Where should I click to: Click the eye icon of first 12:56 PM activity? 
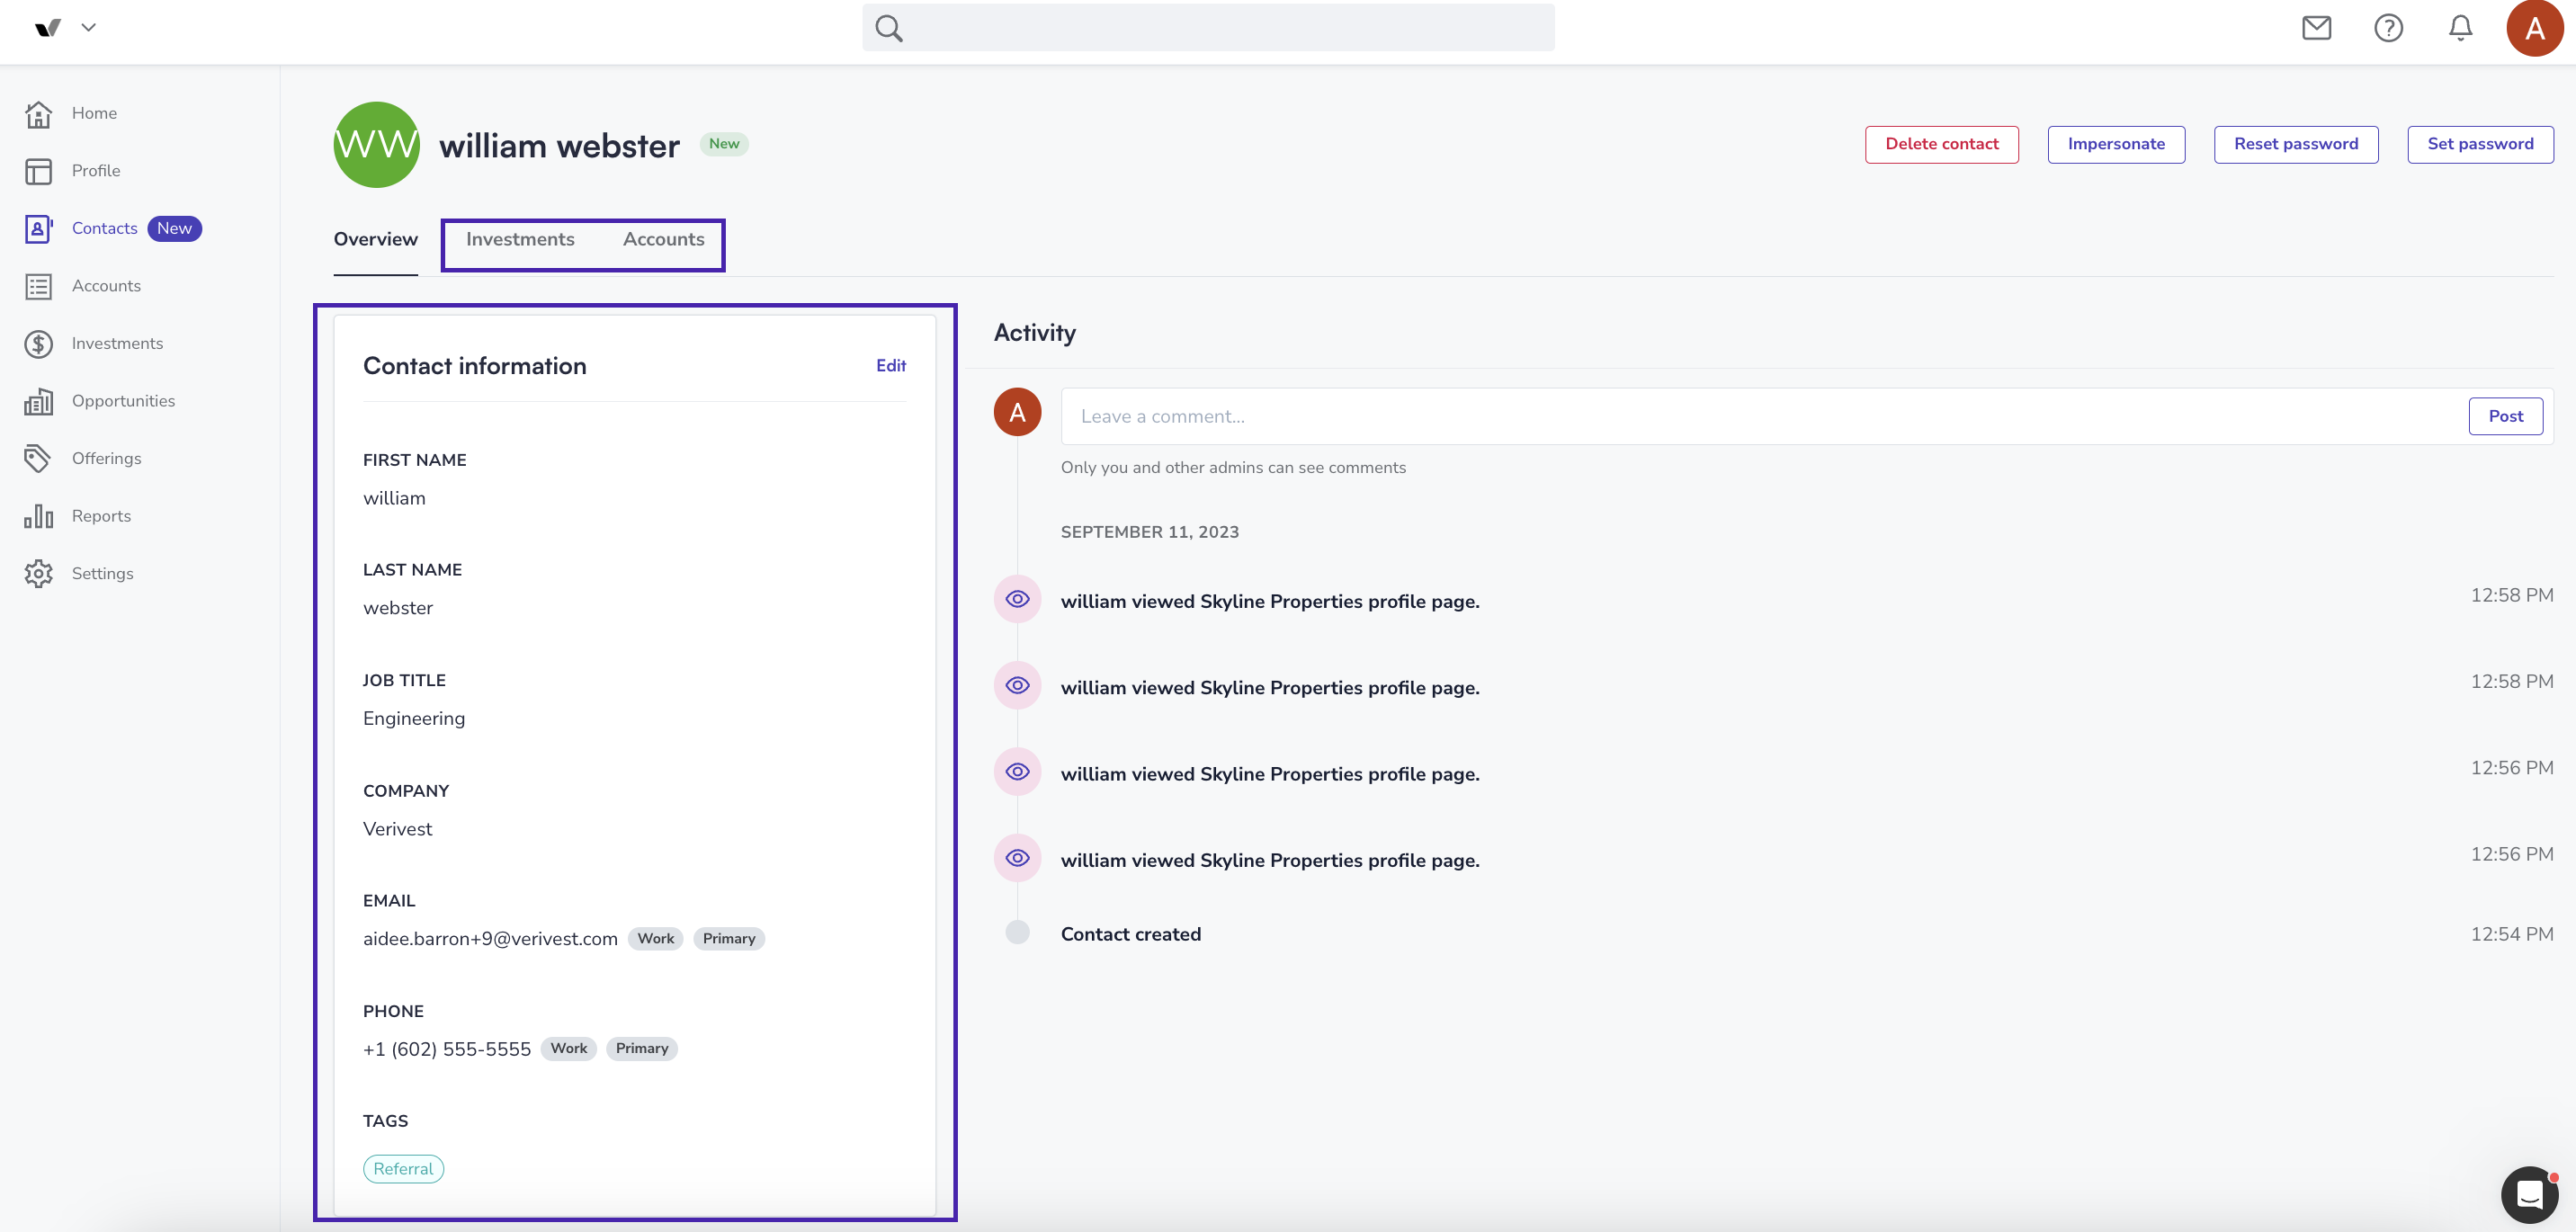pos(1017,772)
